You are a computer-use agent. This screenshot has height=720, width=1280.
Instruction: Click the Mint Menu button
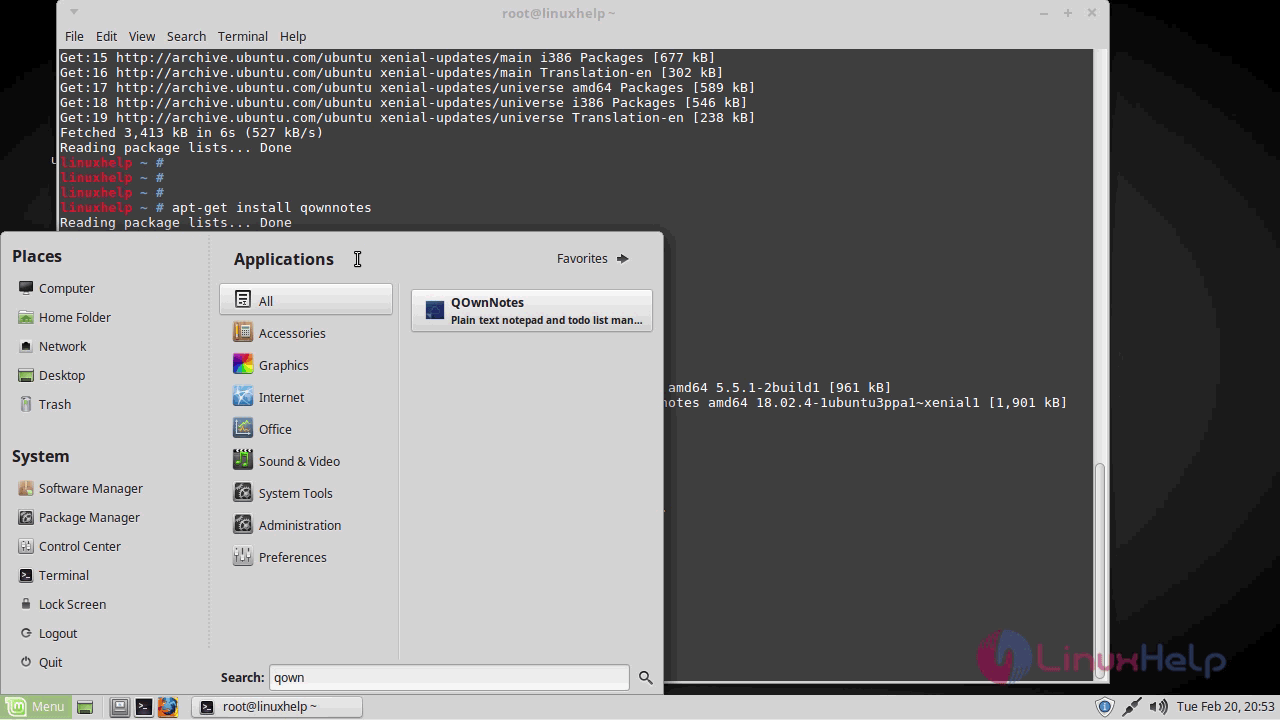pyautogui.click(x=36, y=706)
